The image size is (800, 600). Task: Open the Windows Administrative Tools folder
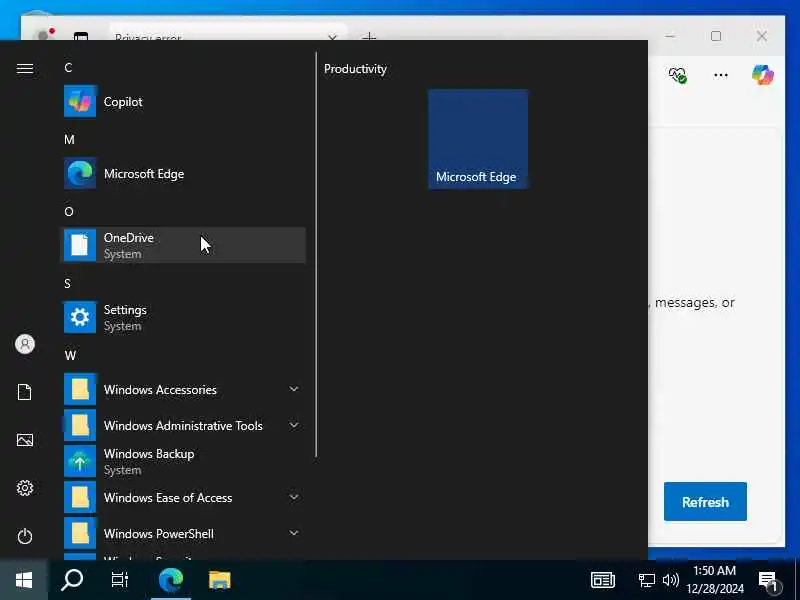click(184, 426)
